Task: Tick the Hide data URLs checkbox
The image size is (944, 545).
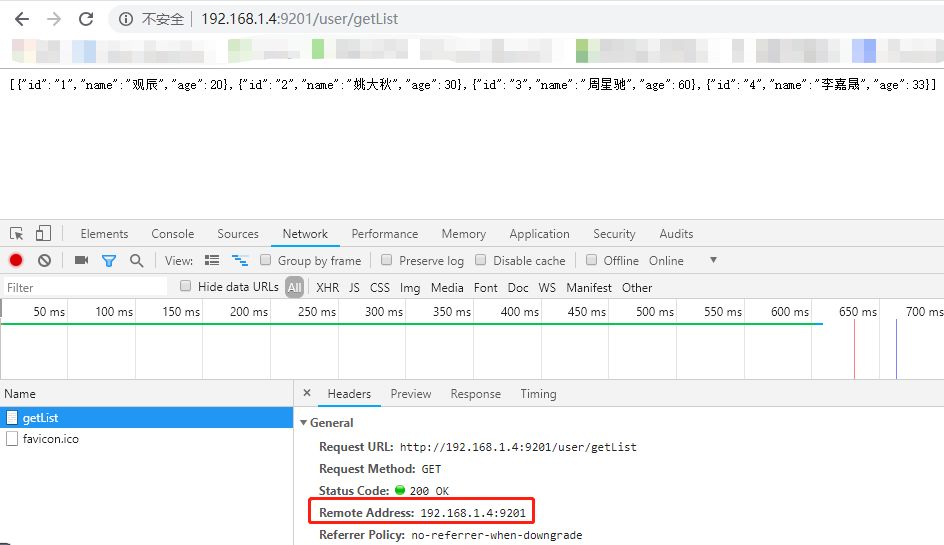Action: click(185, 286)
